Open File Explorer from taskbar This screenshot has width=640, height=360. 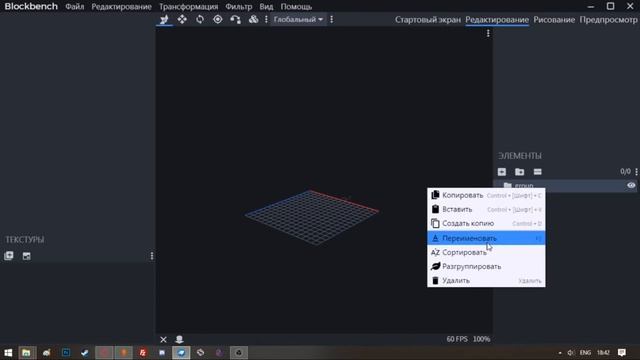pos(27,353)
